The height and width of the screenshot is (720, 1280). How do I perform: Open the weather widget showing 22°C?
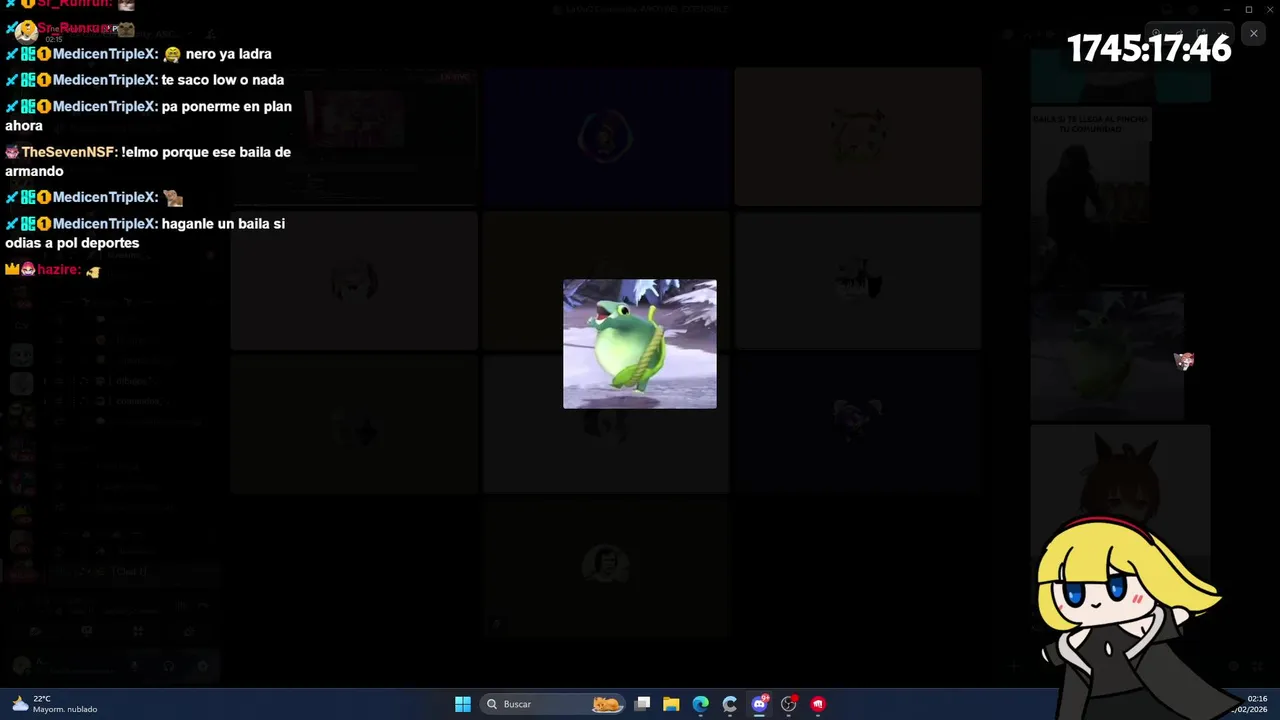pos(55,704)
